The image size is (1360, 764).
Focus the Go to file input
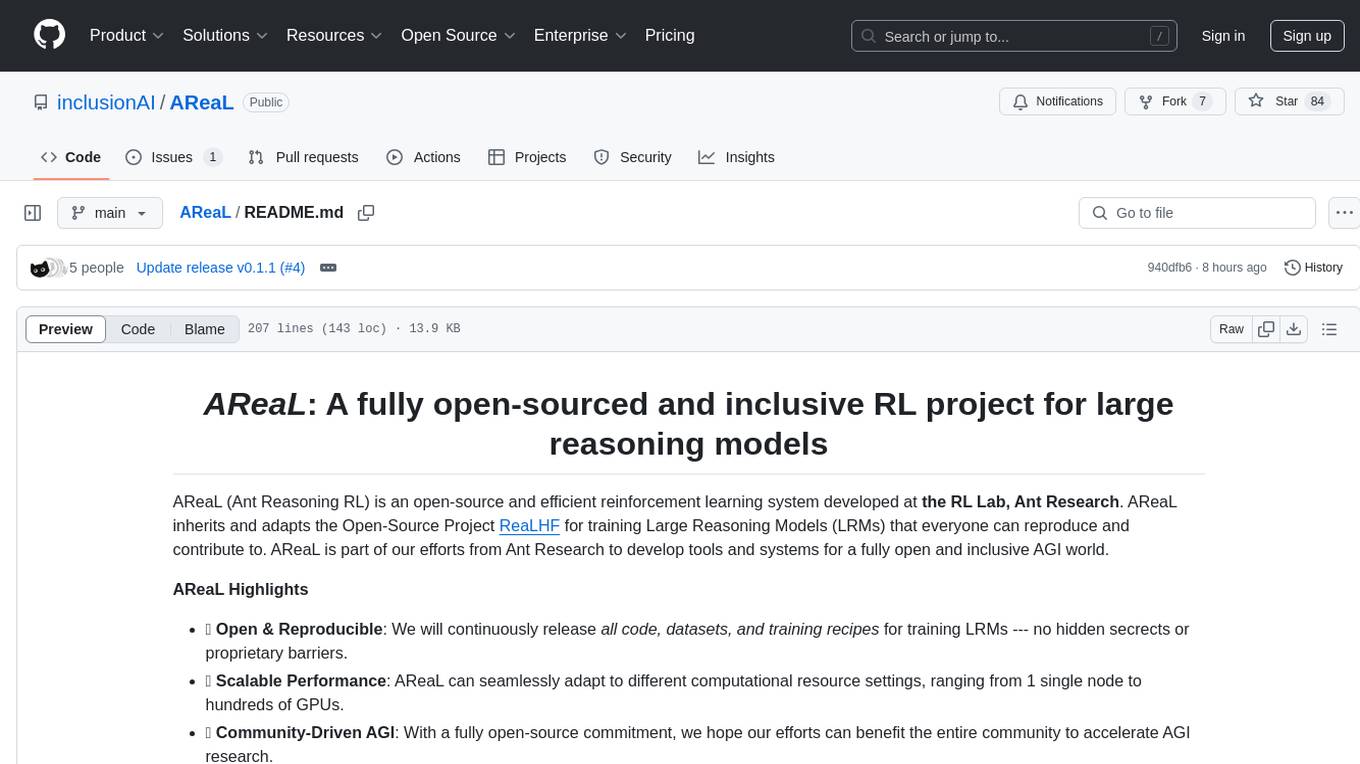(x=1197, y=213)
